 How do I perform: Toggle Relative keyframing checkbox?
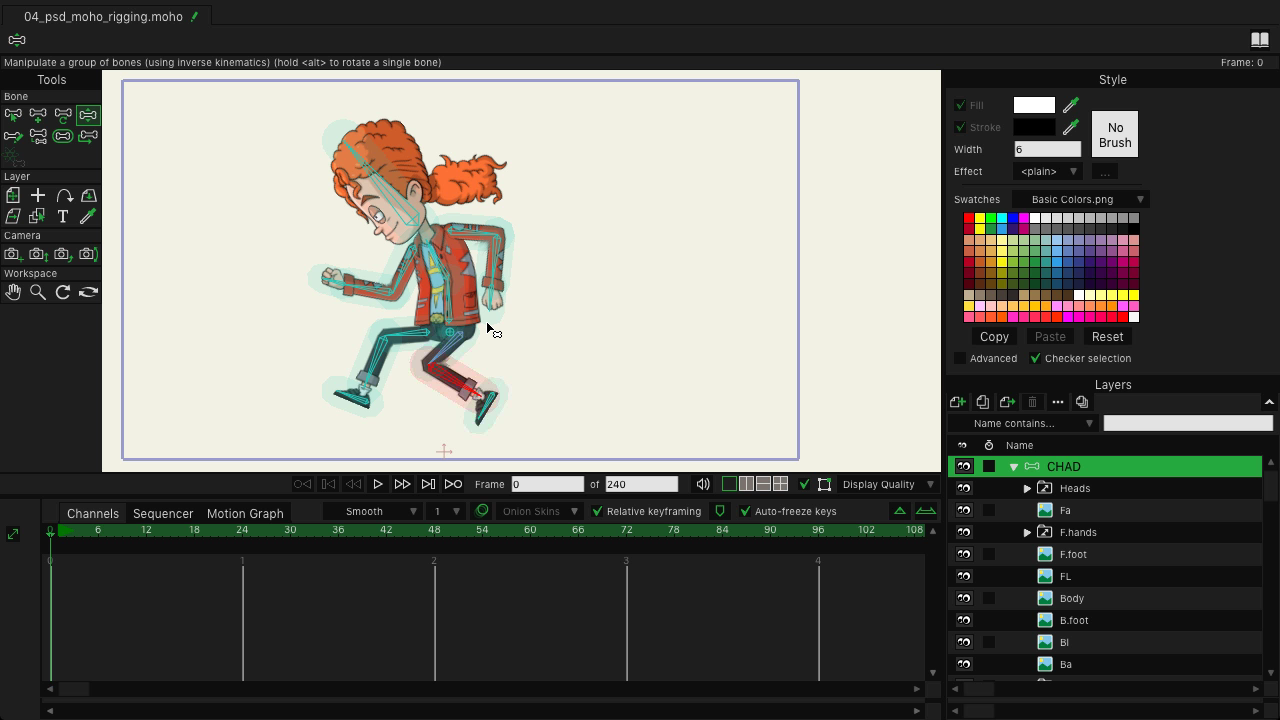[x=598, y=511]
